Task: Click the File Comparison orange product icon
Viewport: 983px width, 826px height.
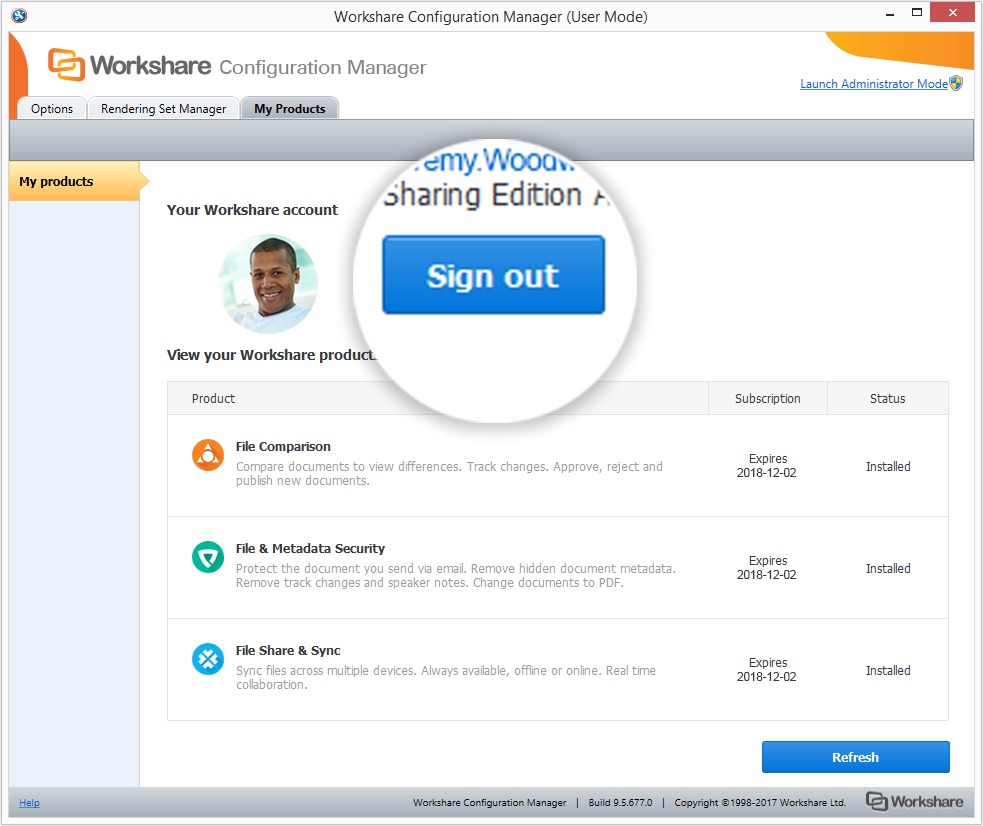Action: click(x=208, y=456)
